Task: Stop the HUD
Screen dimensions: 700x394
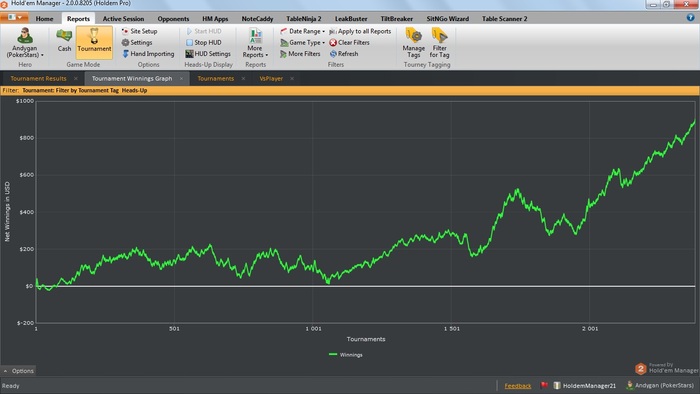Action: click(204, 42)
